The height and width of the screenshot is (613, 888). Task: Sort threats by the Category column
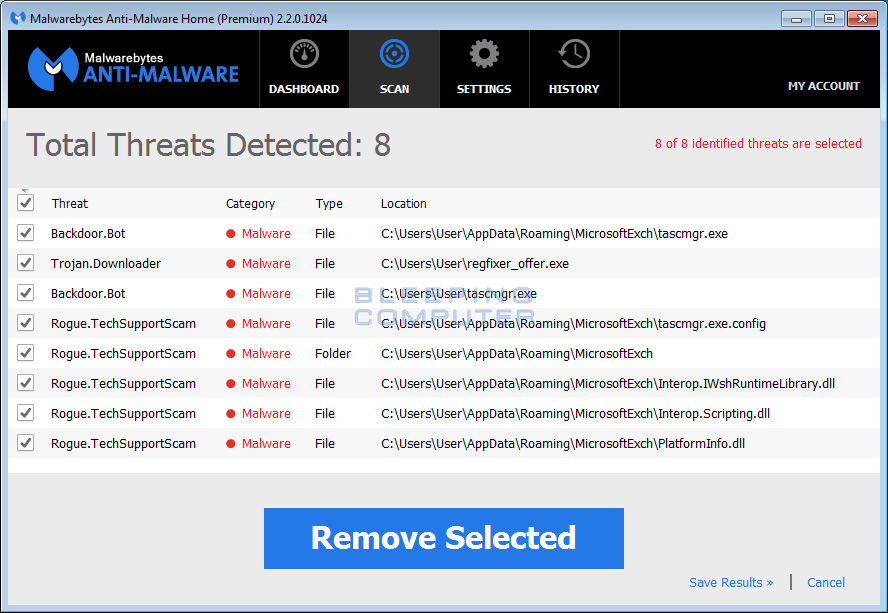click(250, 203)
